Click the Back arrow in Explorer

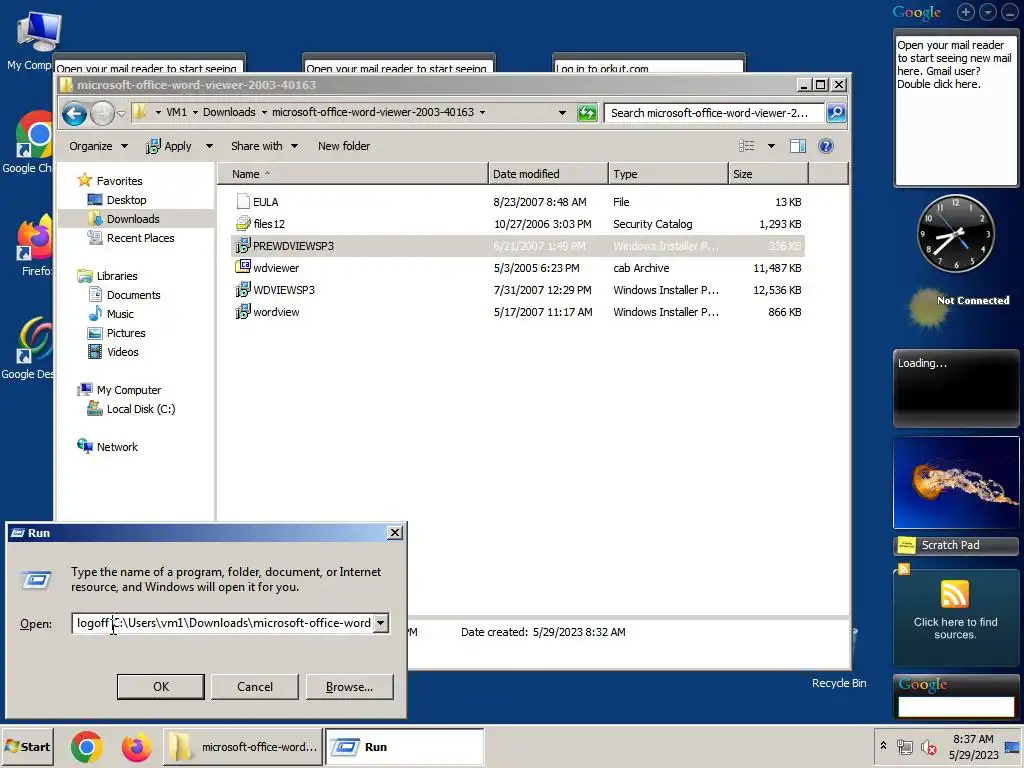click(74, 114)
